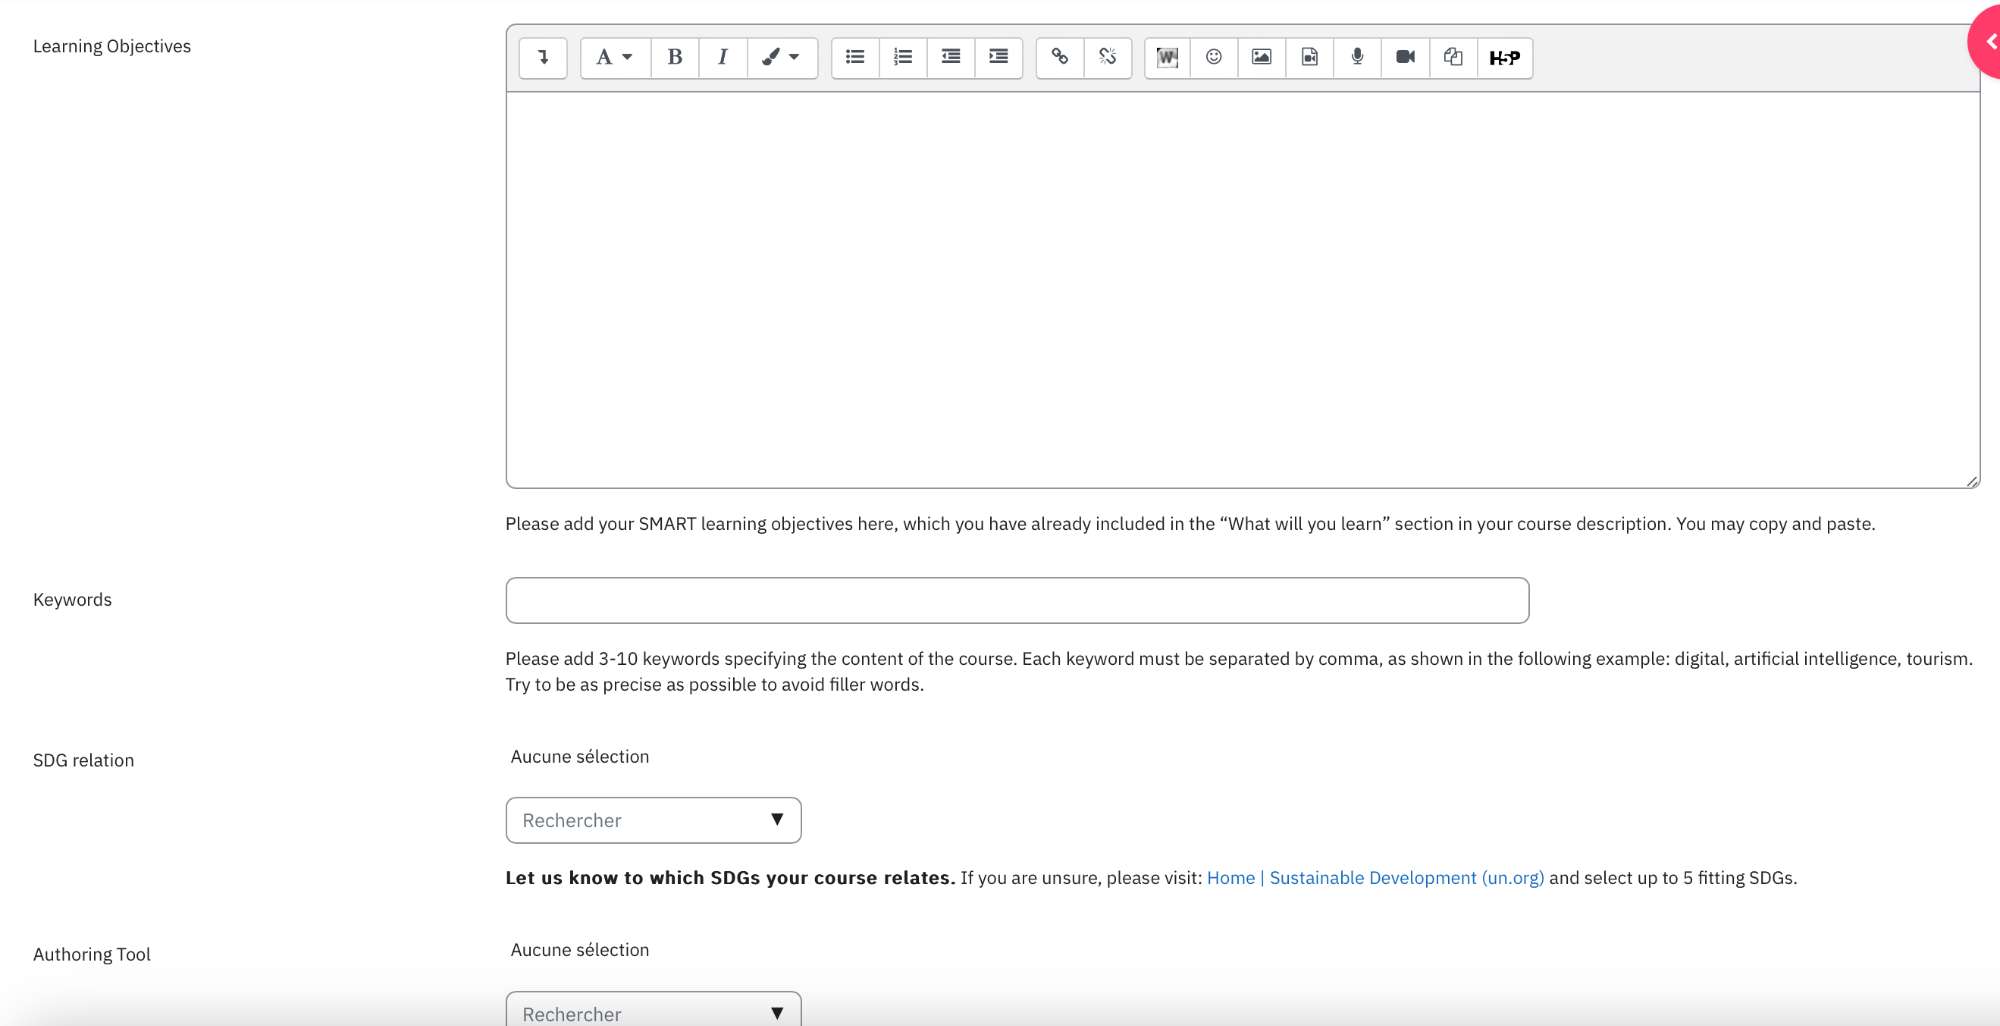
Task: Click the indent button
Action: pyautogui.click(x=999, y=57)
